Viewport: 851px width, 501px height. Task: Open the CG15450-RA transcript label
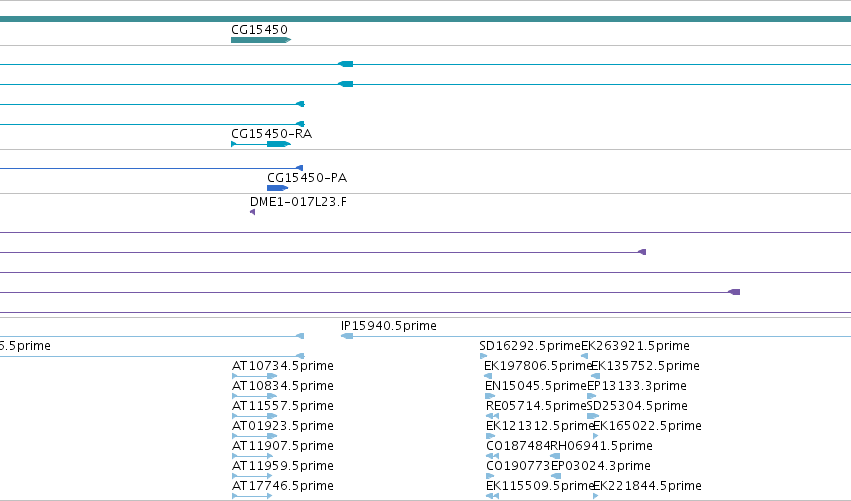(x=271, y=134)
